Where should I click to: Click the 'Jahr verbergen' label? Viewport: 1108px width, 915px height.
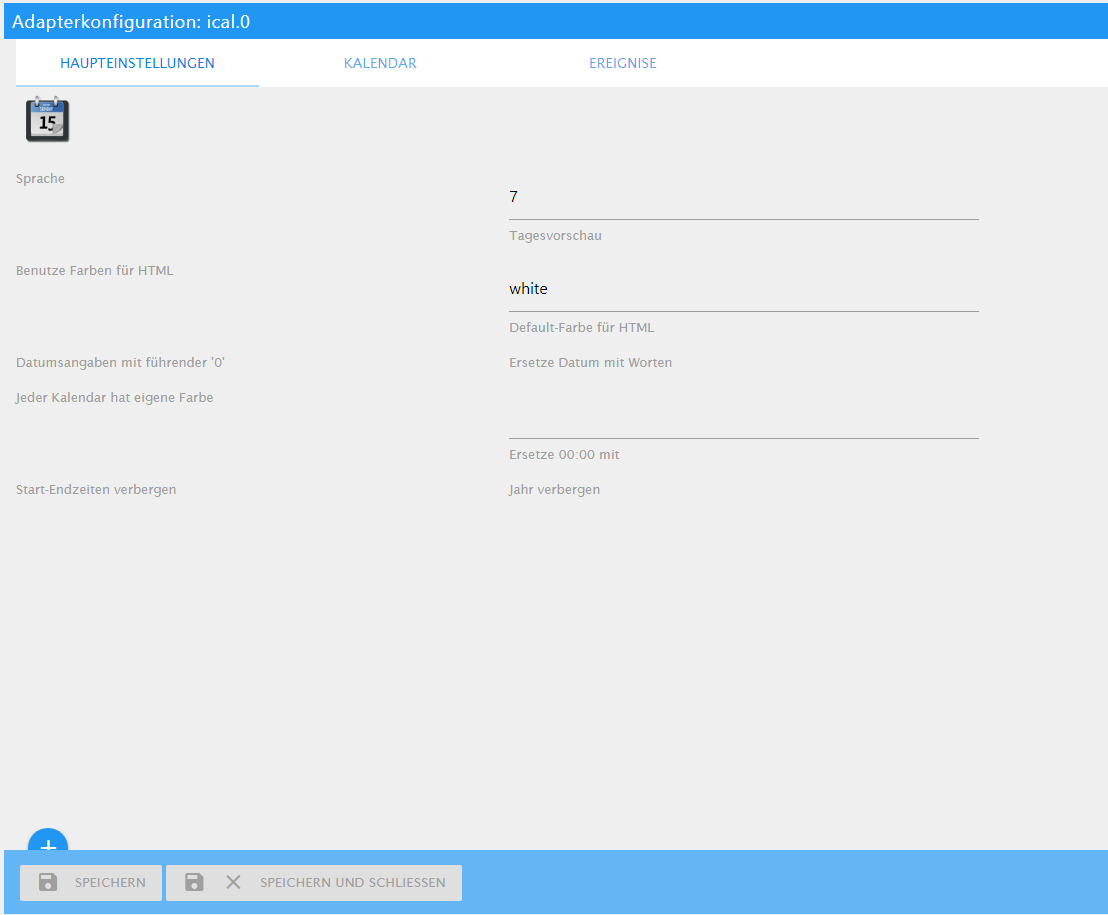(x=555, y=490)
